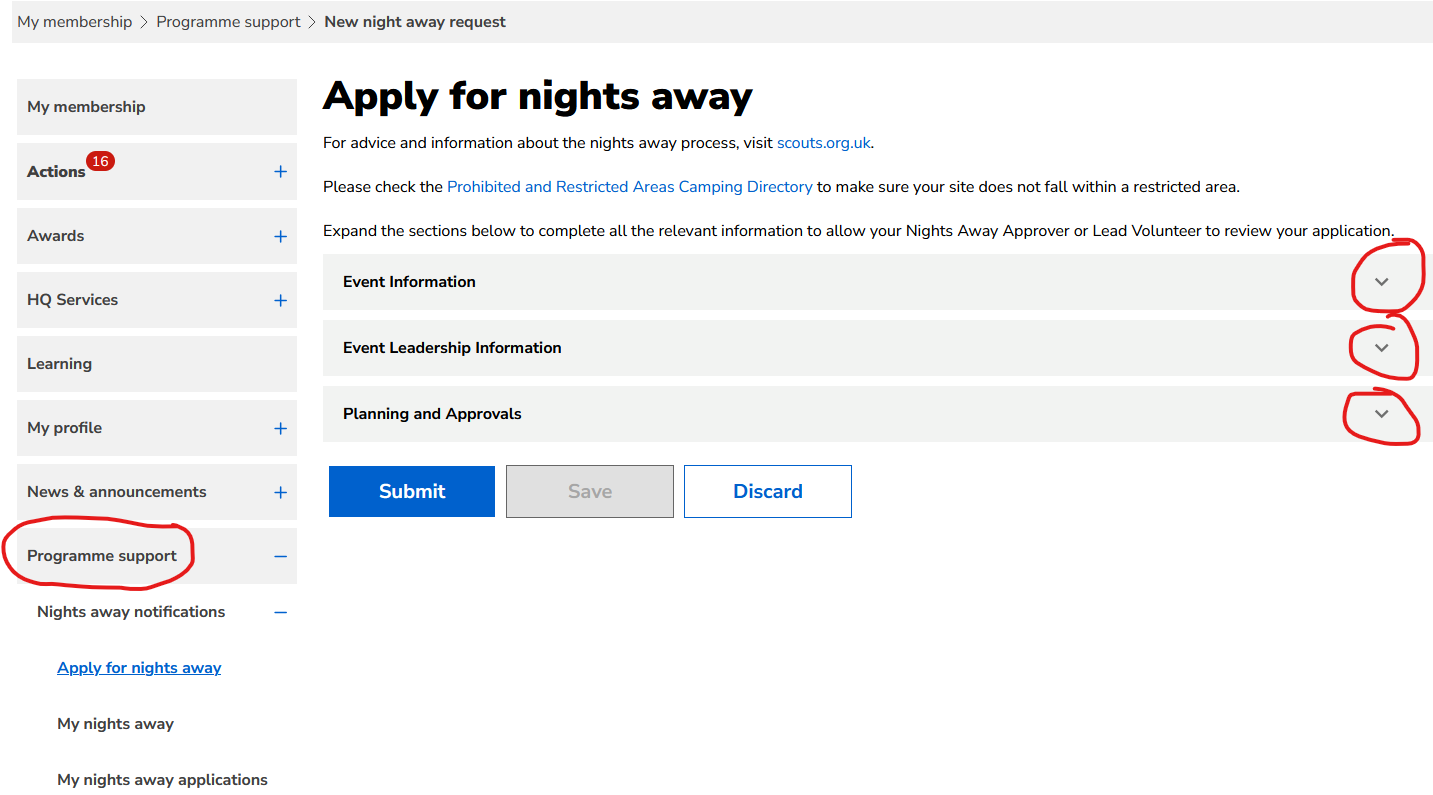The image size is (1433, 795).
Task: Expand Event Leadership Information chevron
Action: tap(1382, 348)
